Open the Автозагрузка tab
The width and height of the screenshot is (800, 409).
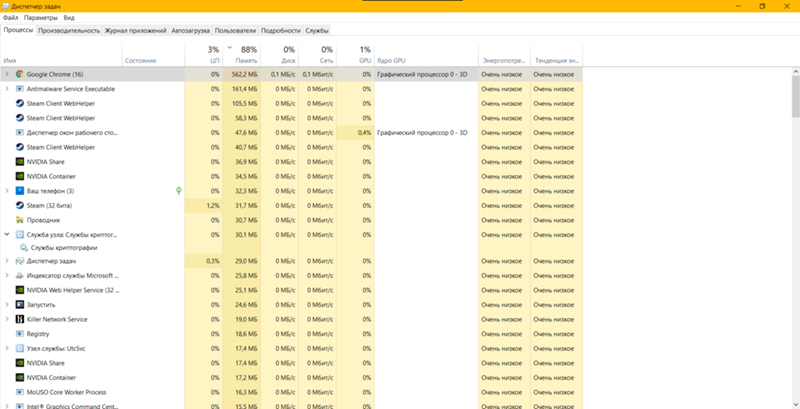(x=190, y=30)
